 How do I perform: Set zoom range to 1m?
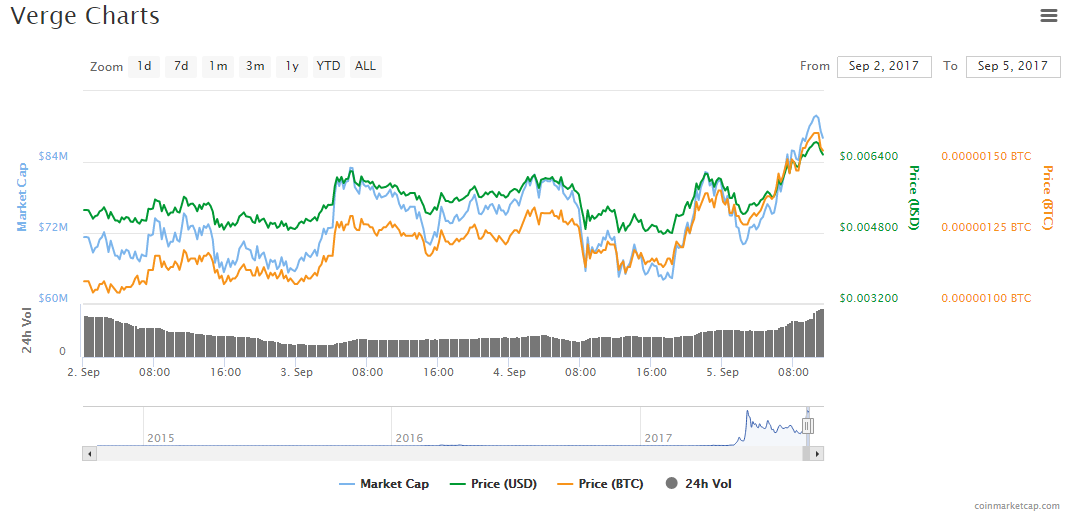click(x=218, y=67)
